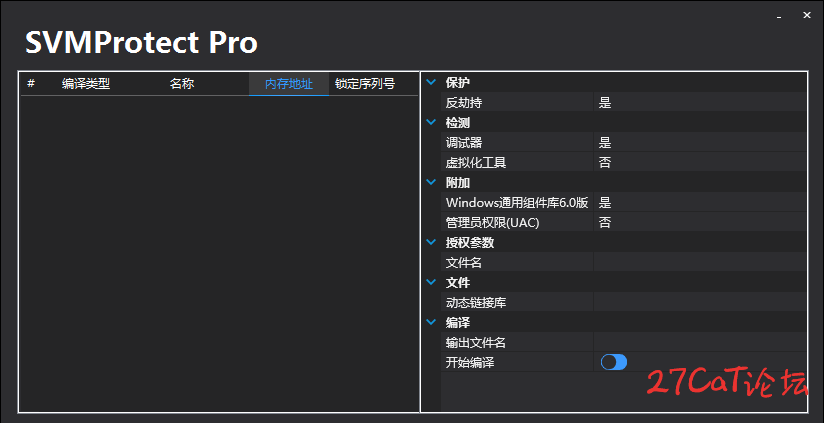Click the 编译类型 column header
Viewport: 824px width, 423px height.
(86, 84)
